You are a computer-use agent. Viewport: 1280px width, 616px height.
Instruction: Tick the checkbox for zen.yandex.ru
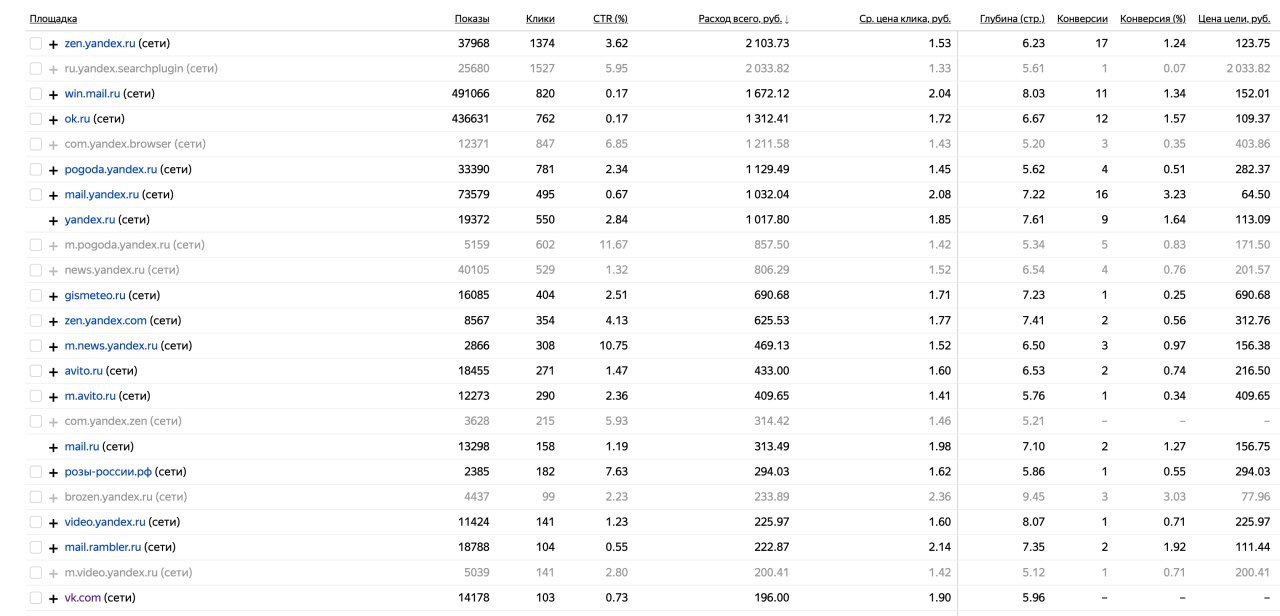click(36, 43)
